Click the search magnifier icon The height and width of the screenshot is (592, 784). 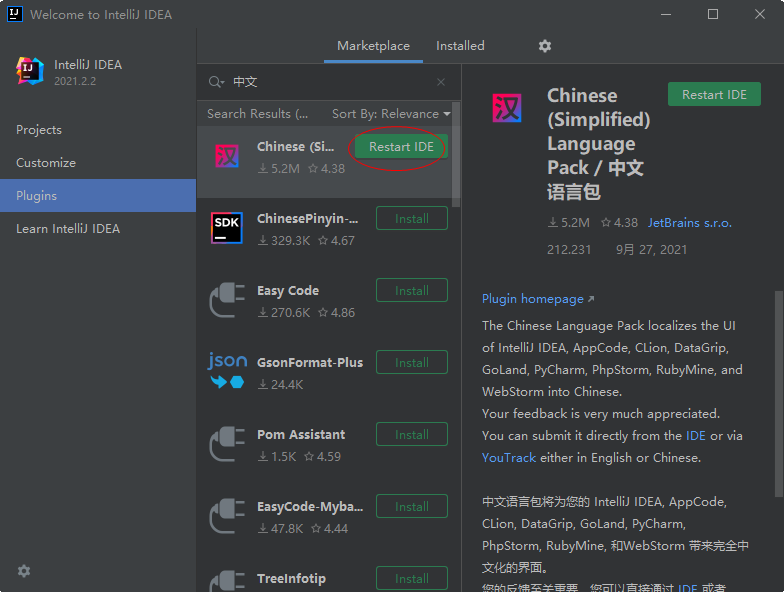click(x=216, y=82)
